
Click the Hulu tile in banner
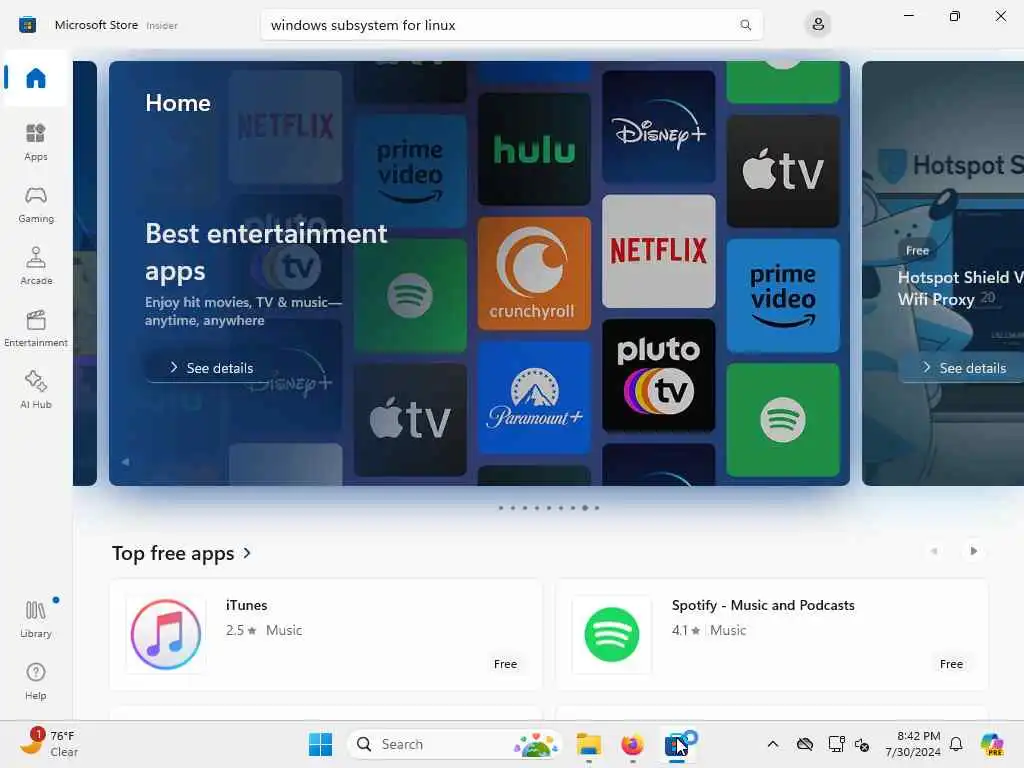(x=534, y=150)
